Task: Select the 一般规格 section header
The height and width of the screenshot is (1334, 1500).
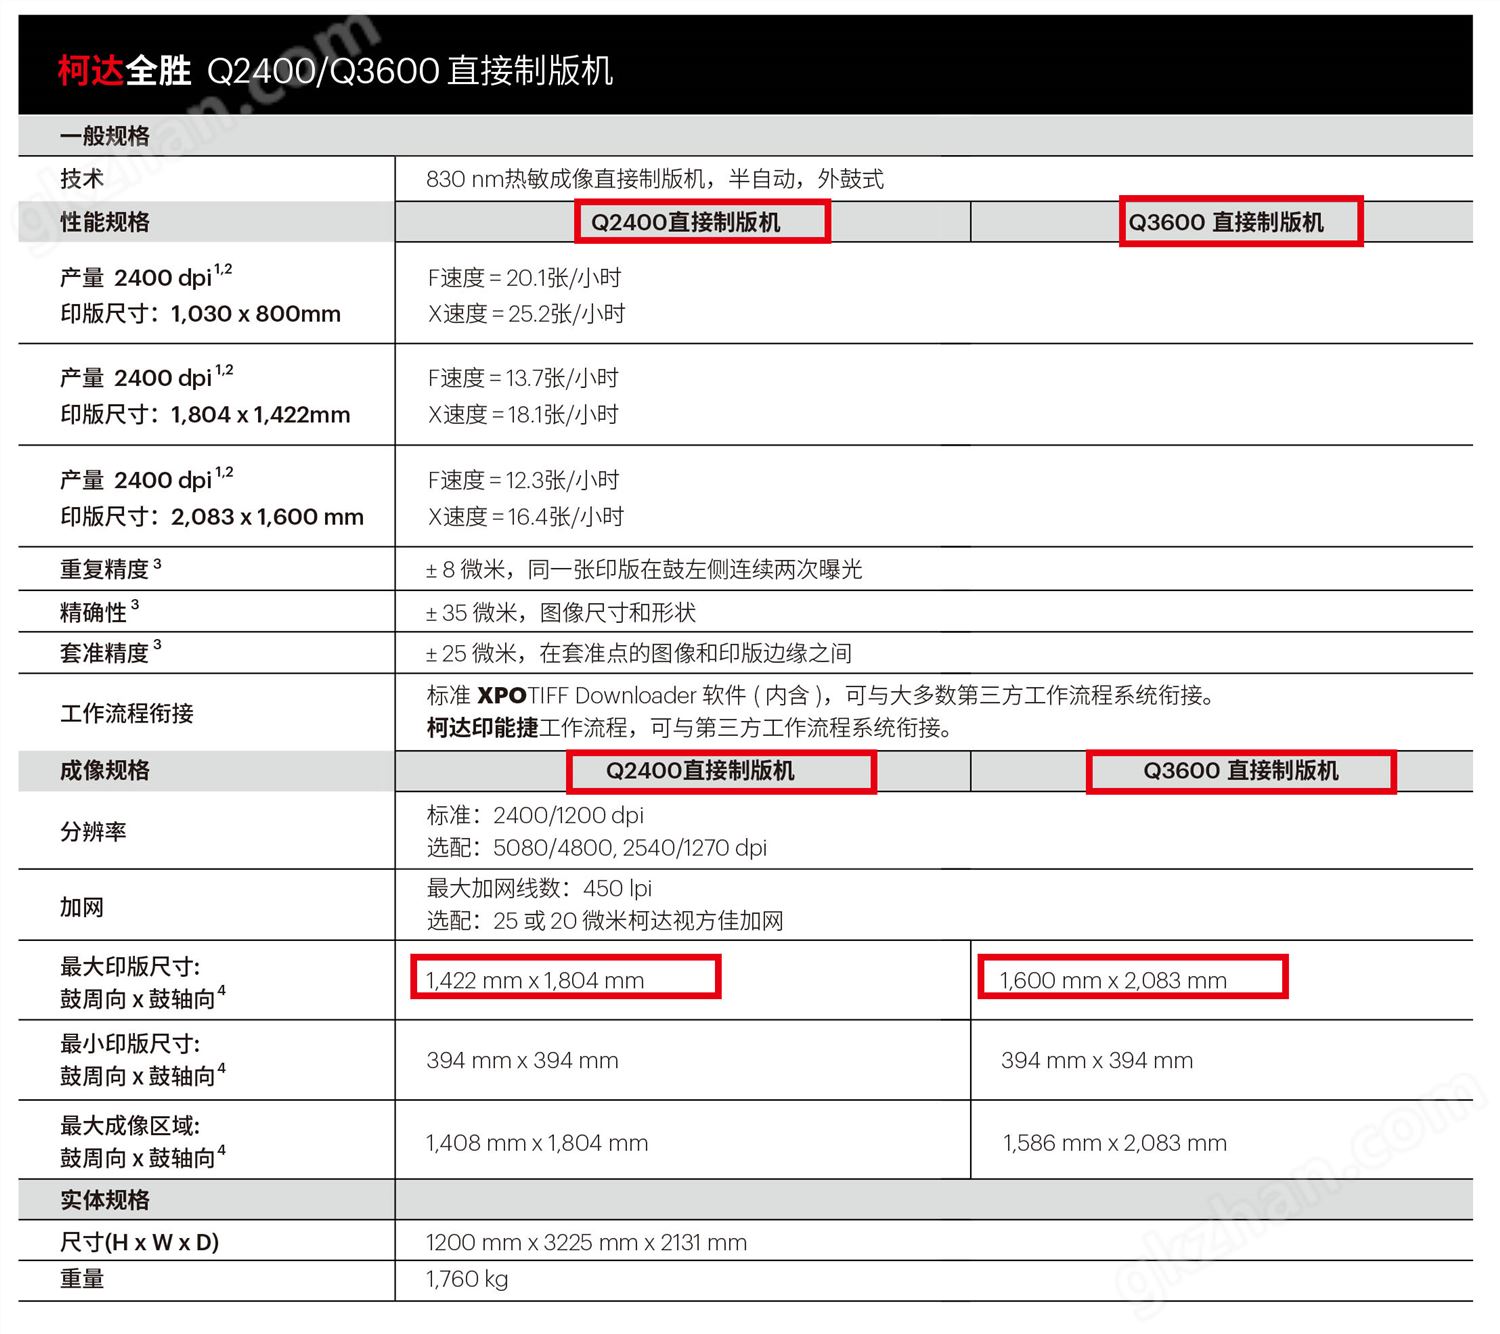Action: point(105,136)
